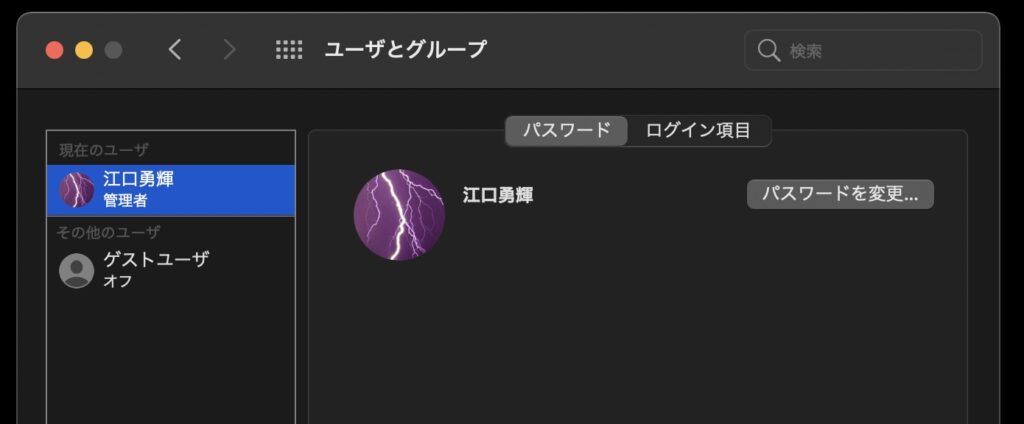
Task: Click the 江口勇輝 name beside profile picture
Action: point(498,195)
